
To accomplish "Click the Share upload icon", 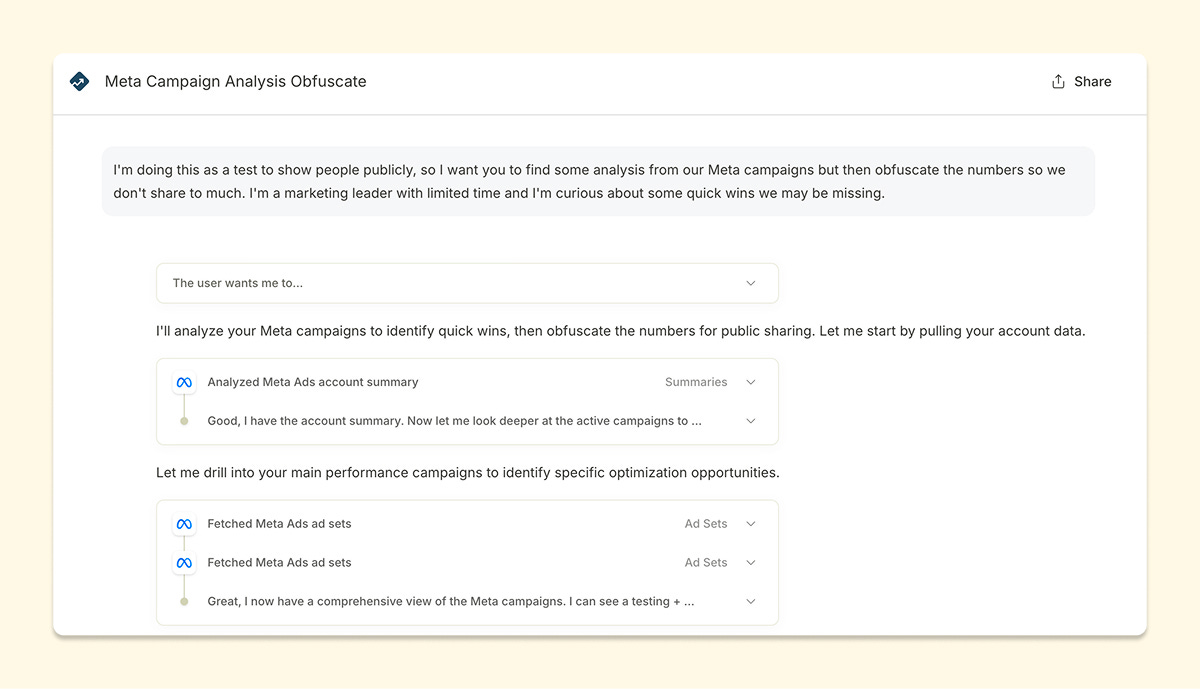I will [x=1058, y=82].
